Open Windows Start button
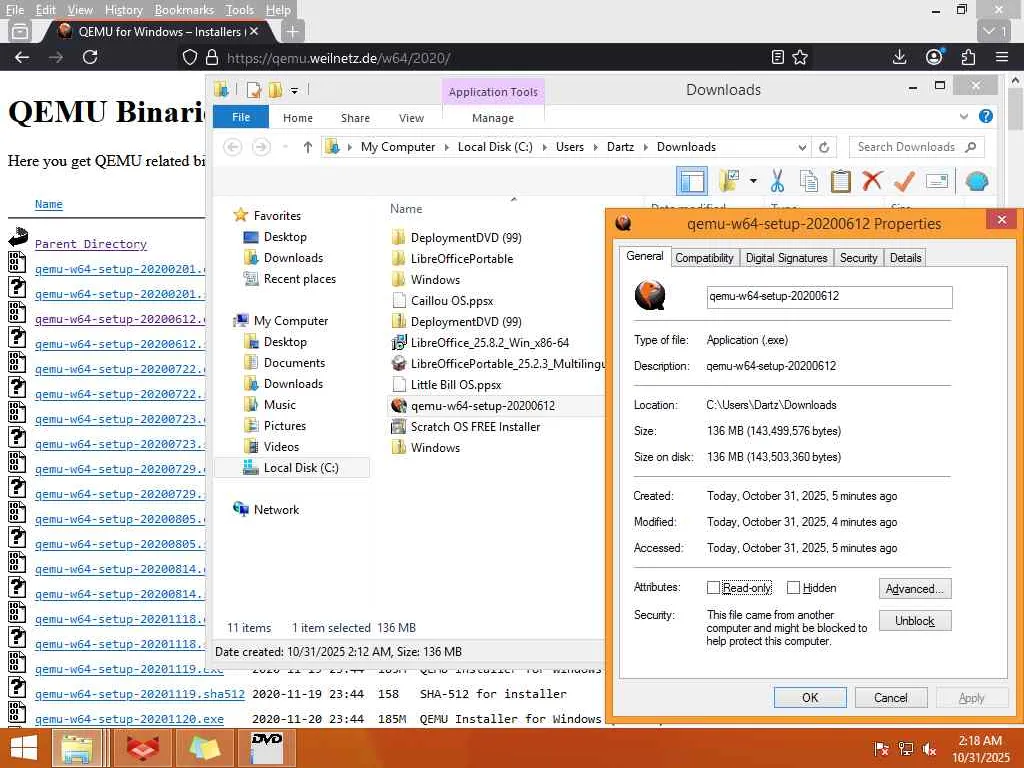The height and width of the screenshot is (768, 1024). click(x=24, y=748)
